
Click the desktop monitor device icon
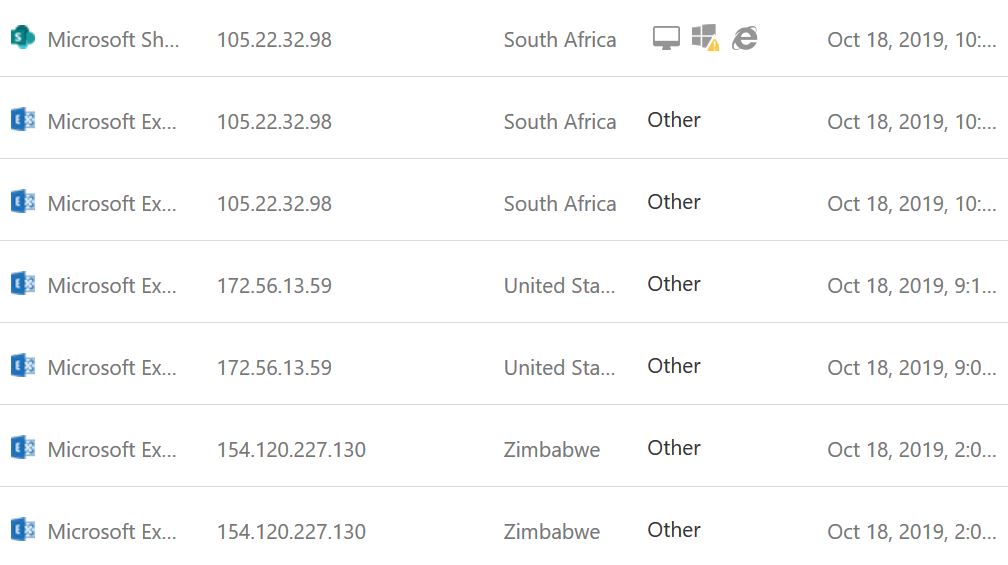[x=666, y=38]
